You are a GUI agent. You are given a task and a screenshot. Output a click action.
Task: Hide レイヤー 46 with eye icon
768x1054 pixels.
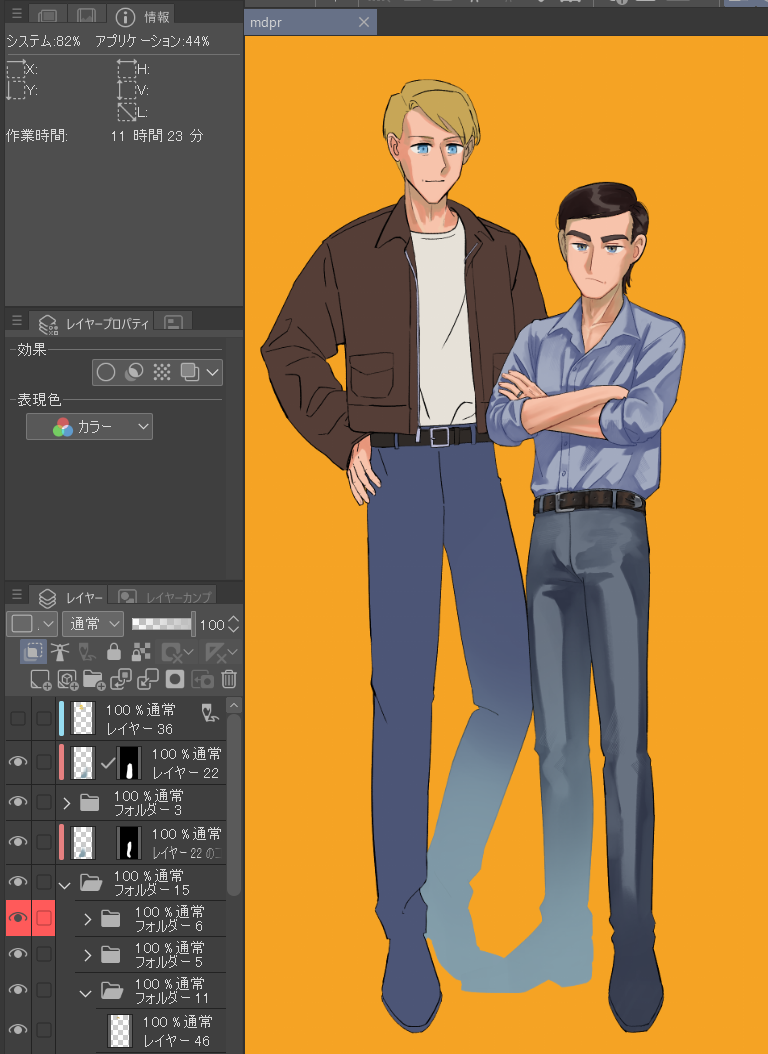point(18,1030)
